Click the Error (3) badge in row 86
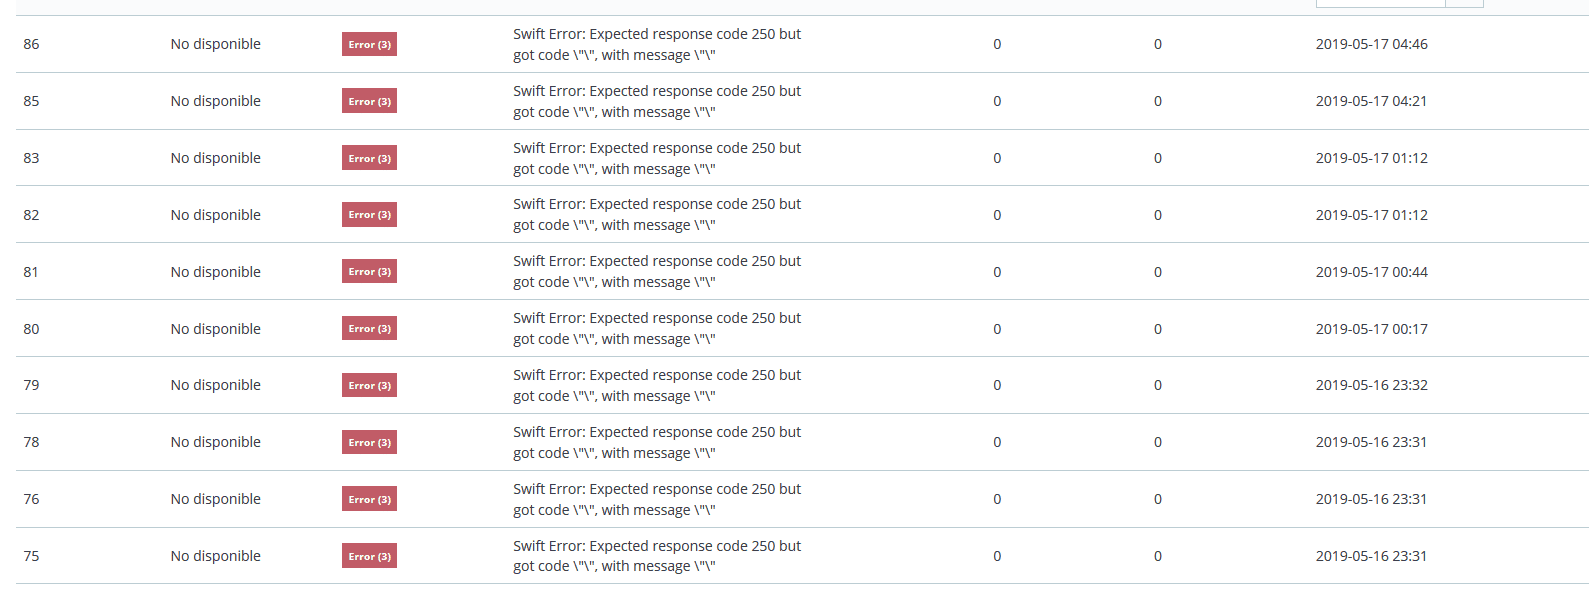 tap(369, 44)
